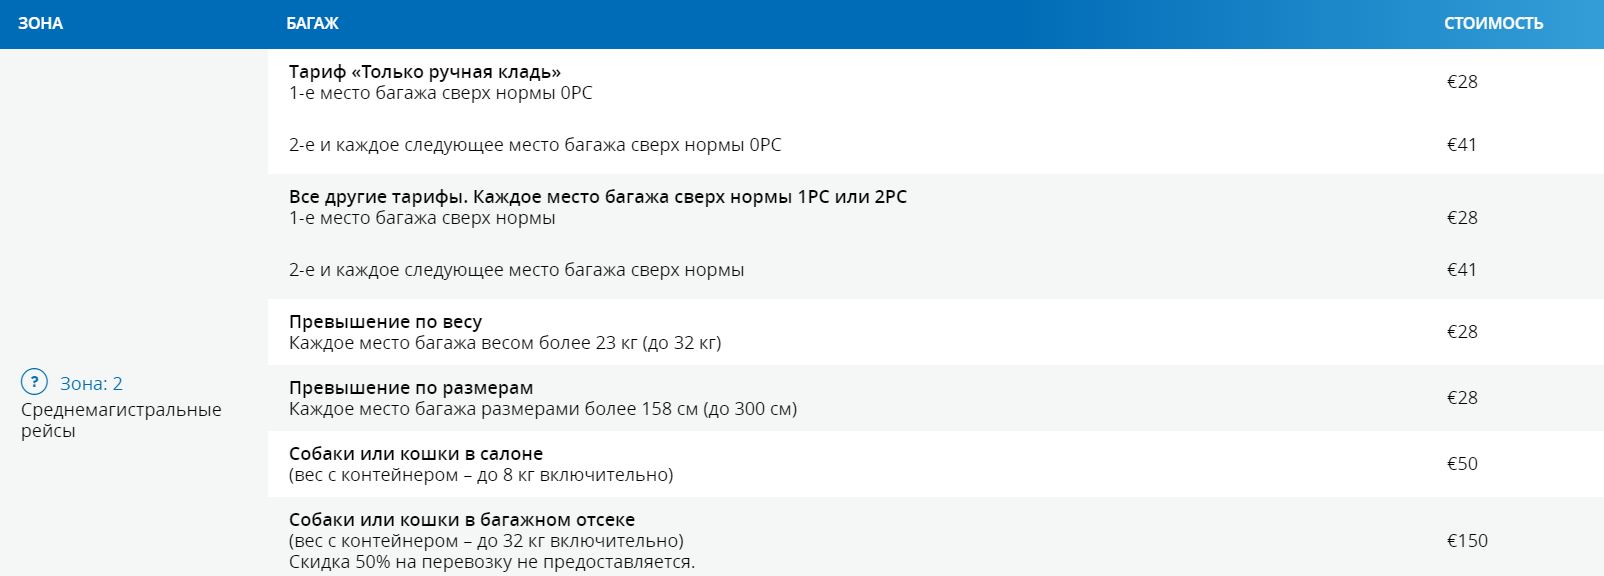Select the "Все другие тарифы" heading
The width and height of the screenshot is (1604, 576).
pos(597,197)
